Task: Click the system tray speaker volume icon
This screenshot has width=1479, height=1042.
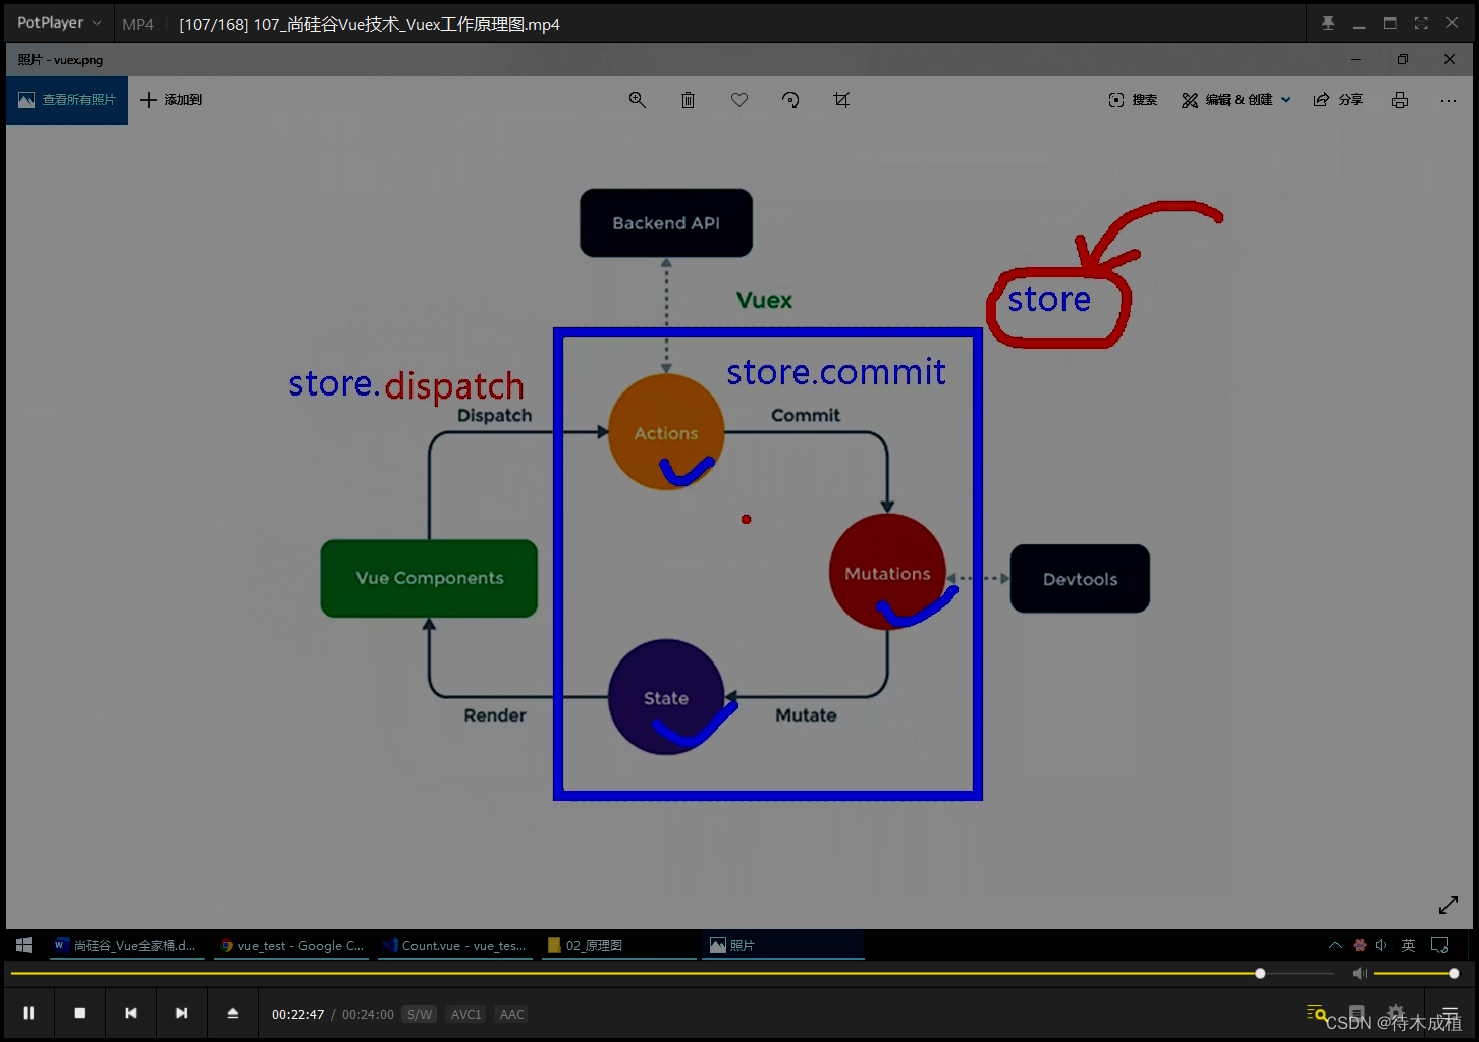Action: coord(1381,945)
